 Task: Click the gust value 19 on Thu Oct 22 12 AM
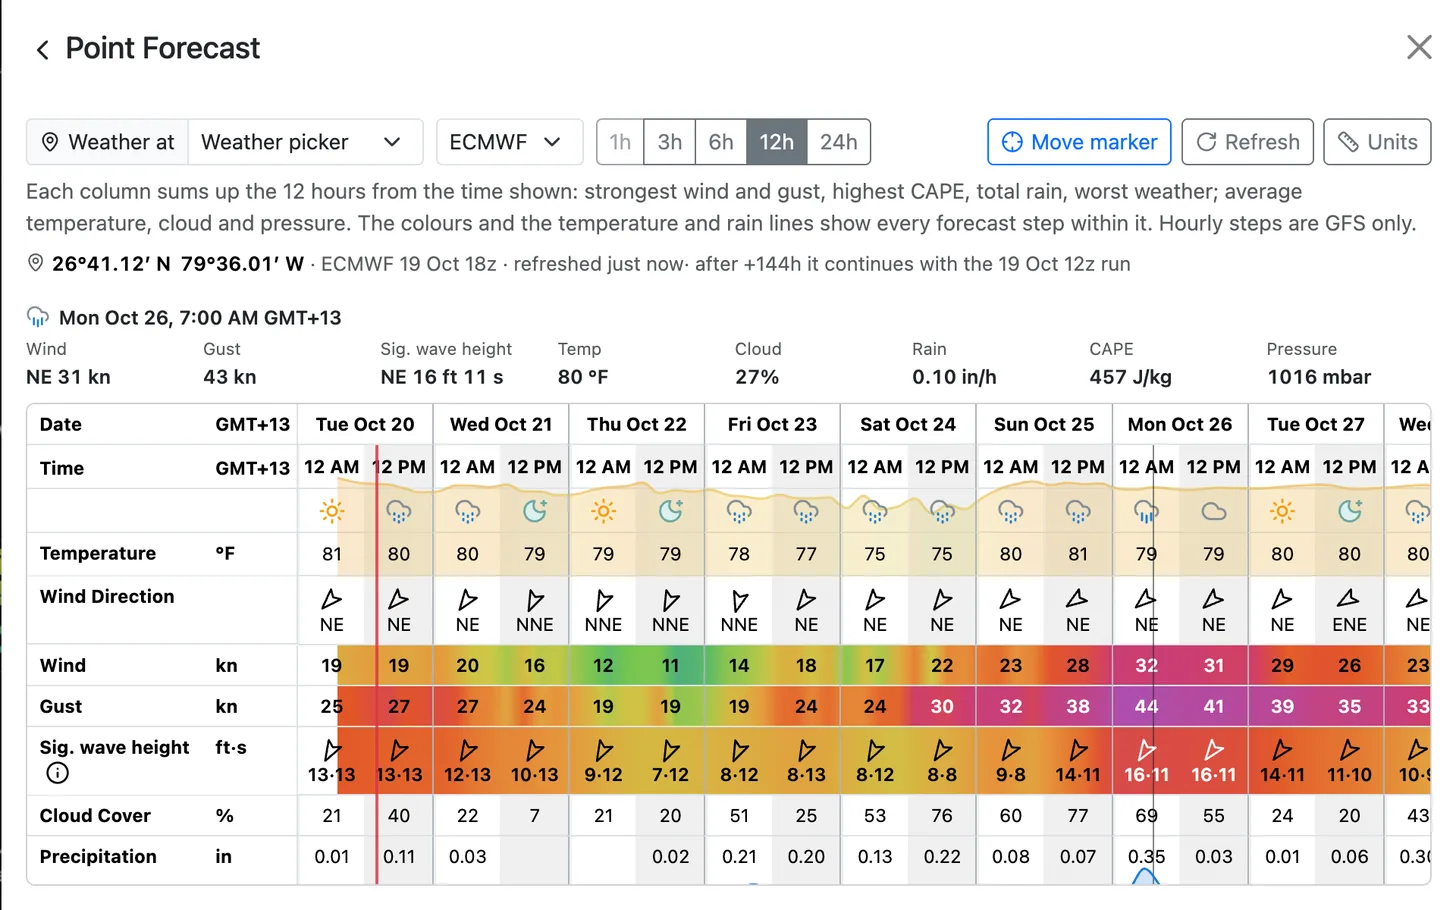pyautogui.click(x=603, y=706)
